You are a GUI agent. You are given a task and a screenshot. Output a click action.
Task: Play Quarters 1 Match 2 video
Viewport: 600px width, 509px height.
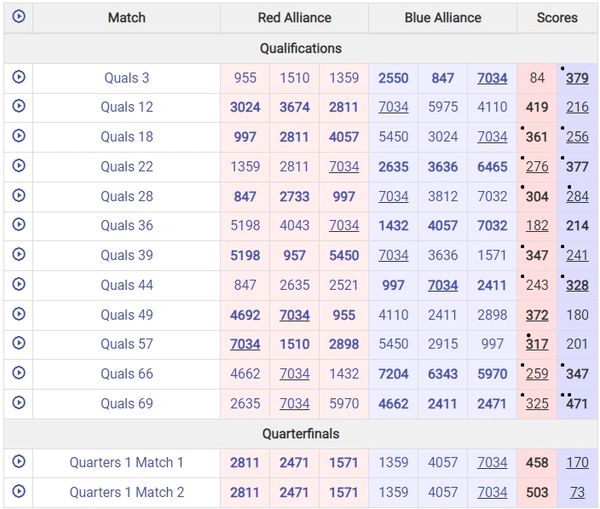(x=18, y=492)
